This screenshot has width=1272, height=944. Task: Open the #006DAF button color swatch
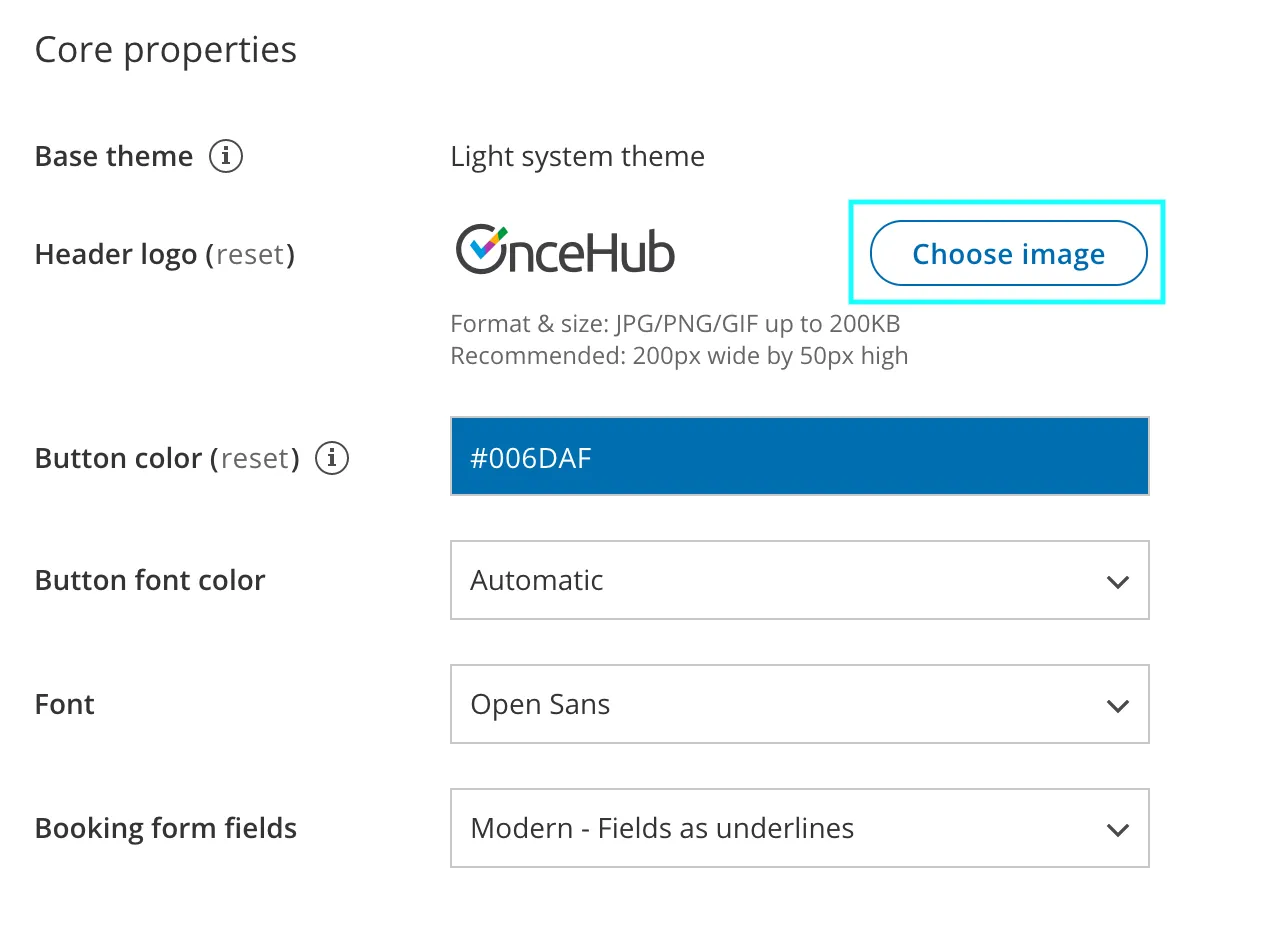(x=800, y=456)
